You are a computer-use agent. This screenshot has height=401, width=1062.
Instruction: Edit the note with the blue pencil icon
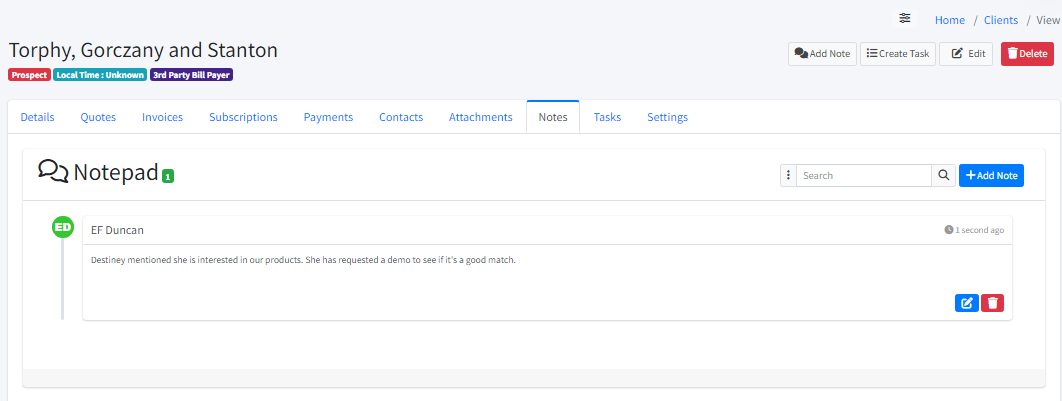point(967,303)
